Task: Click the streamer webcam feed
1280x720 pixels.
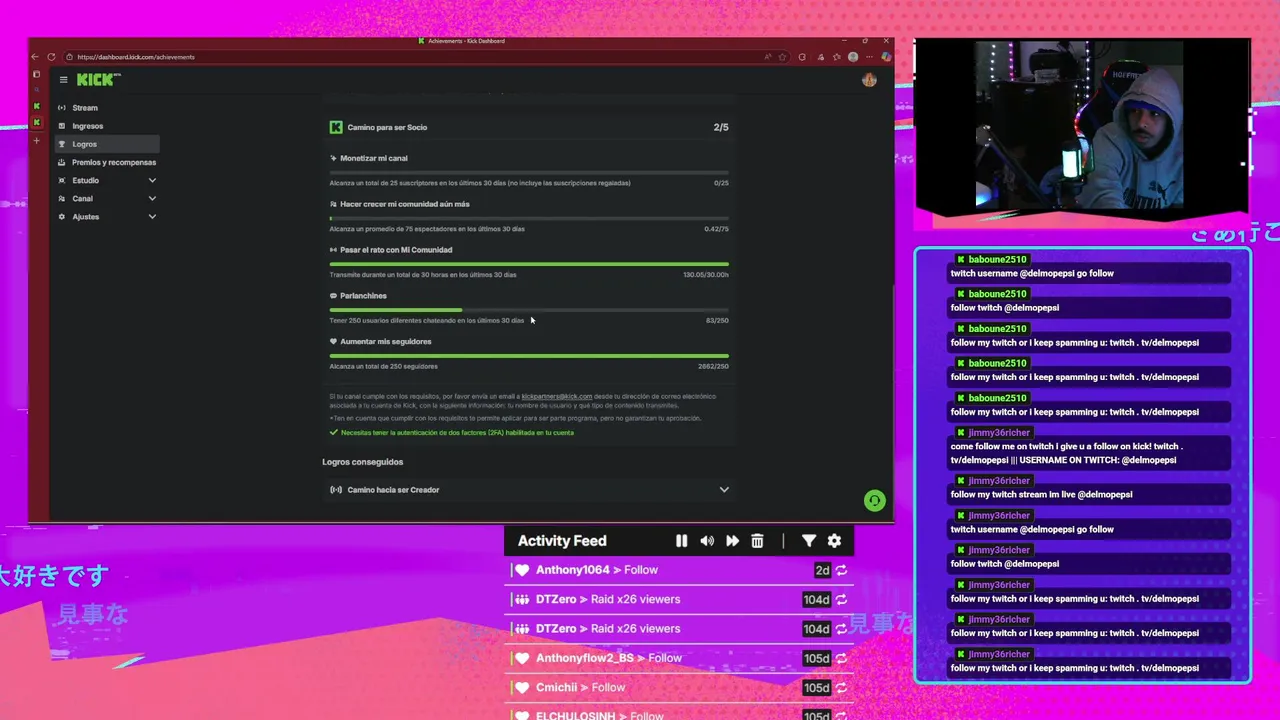Action: tap(1081, 125)
